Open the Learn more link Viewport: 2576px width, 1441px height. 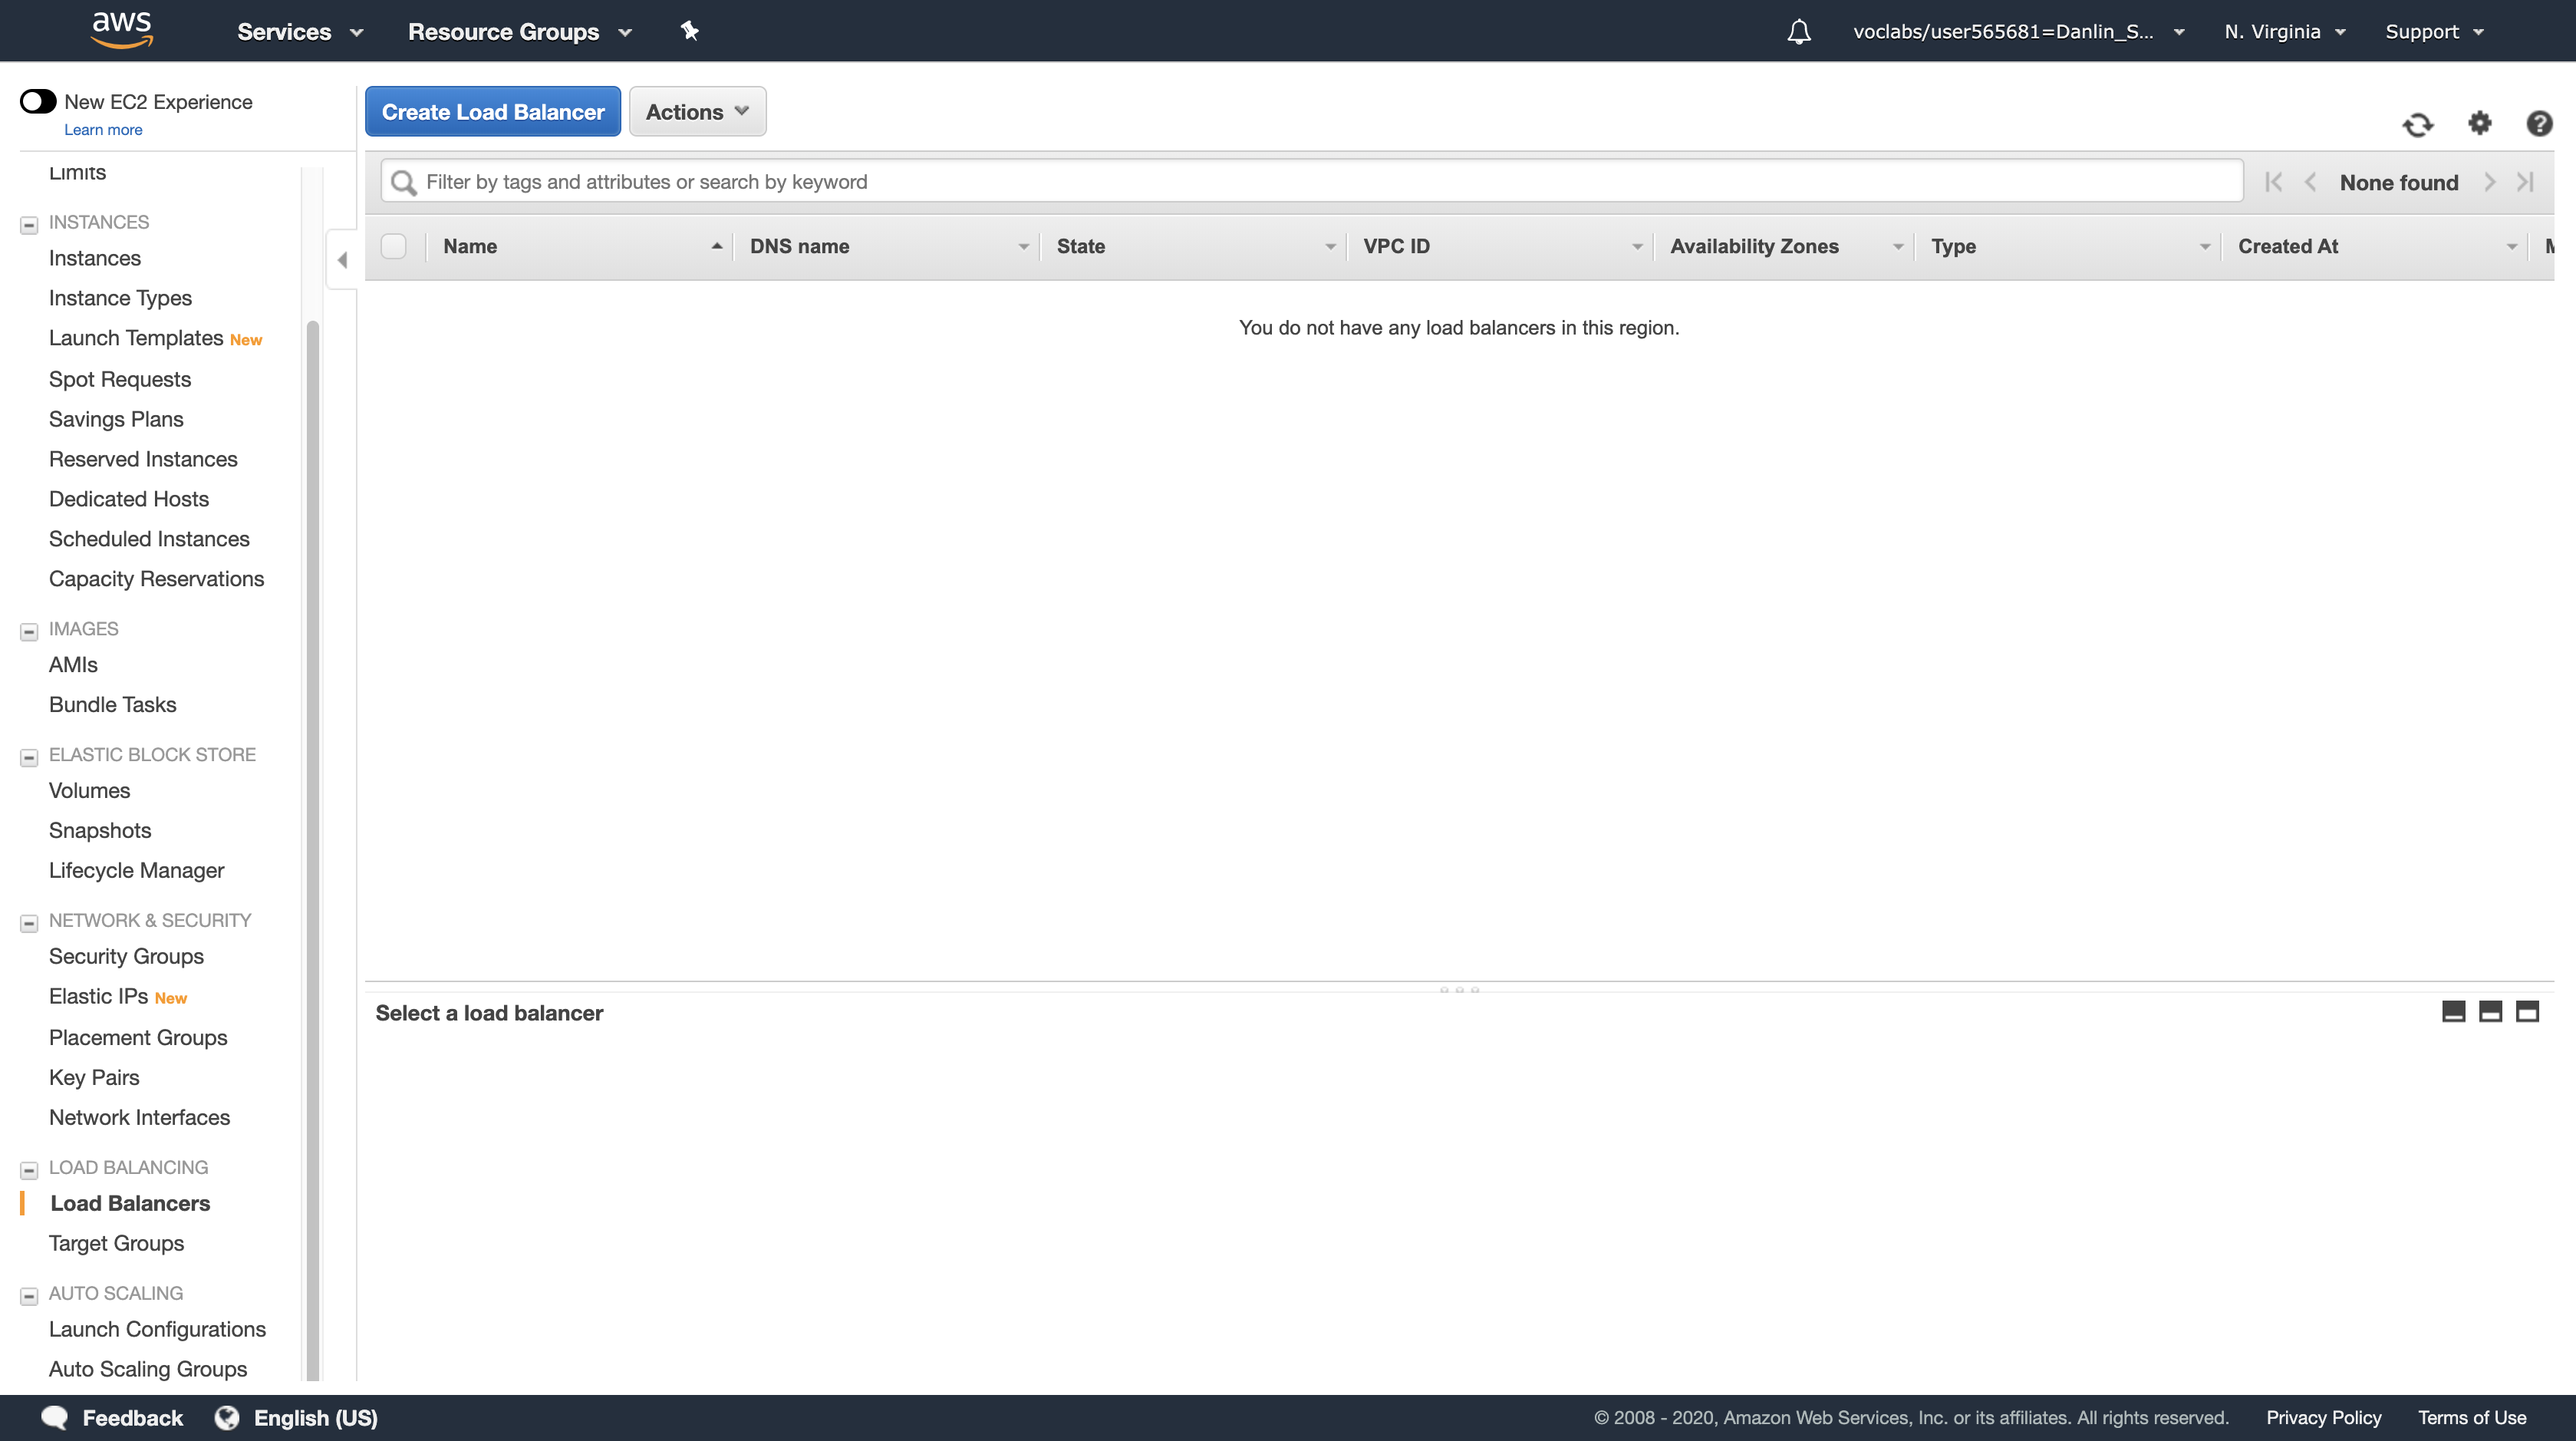tap(103, 130)
